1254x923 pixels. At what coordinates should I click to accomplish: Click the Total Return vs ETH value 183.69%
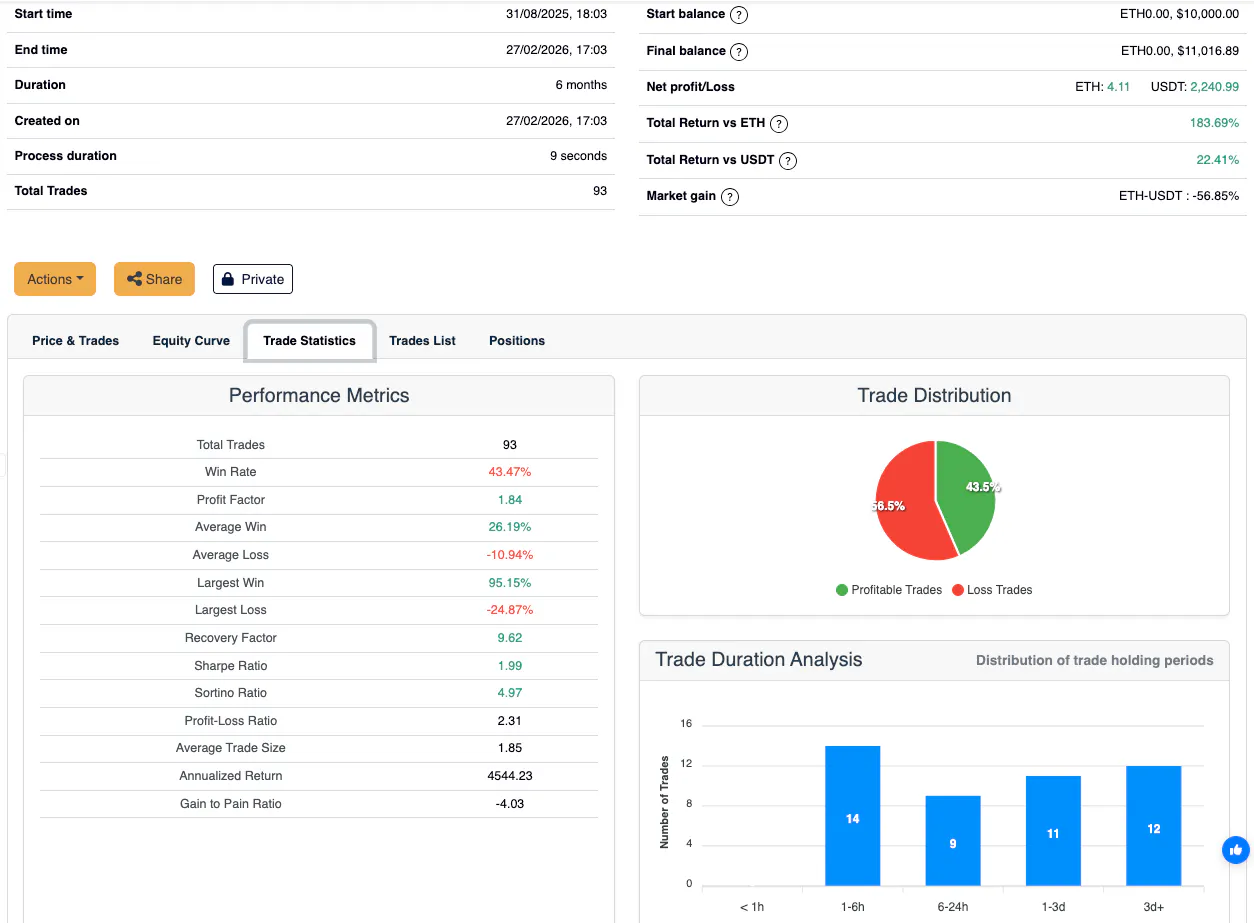(1214, 123)
